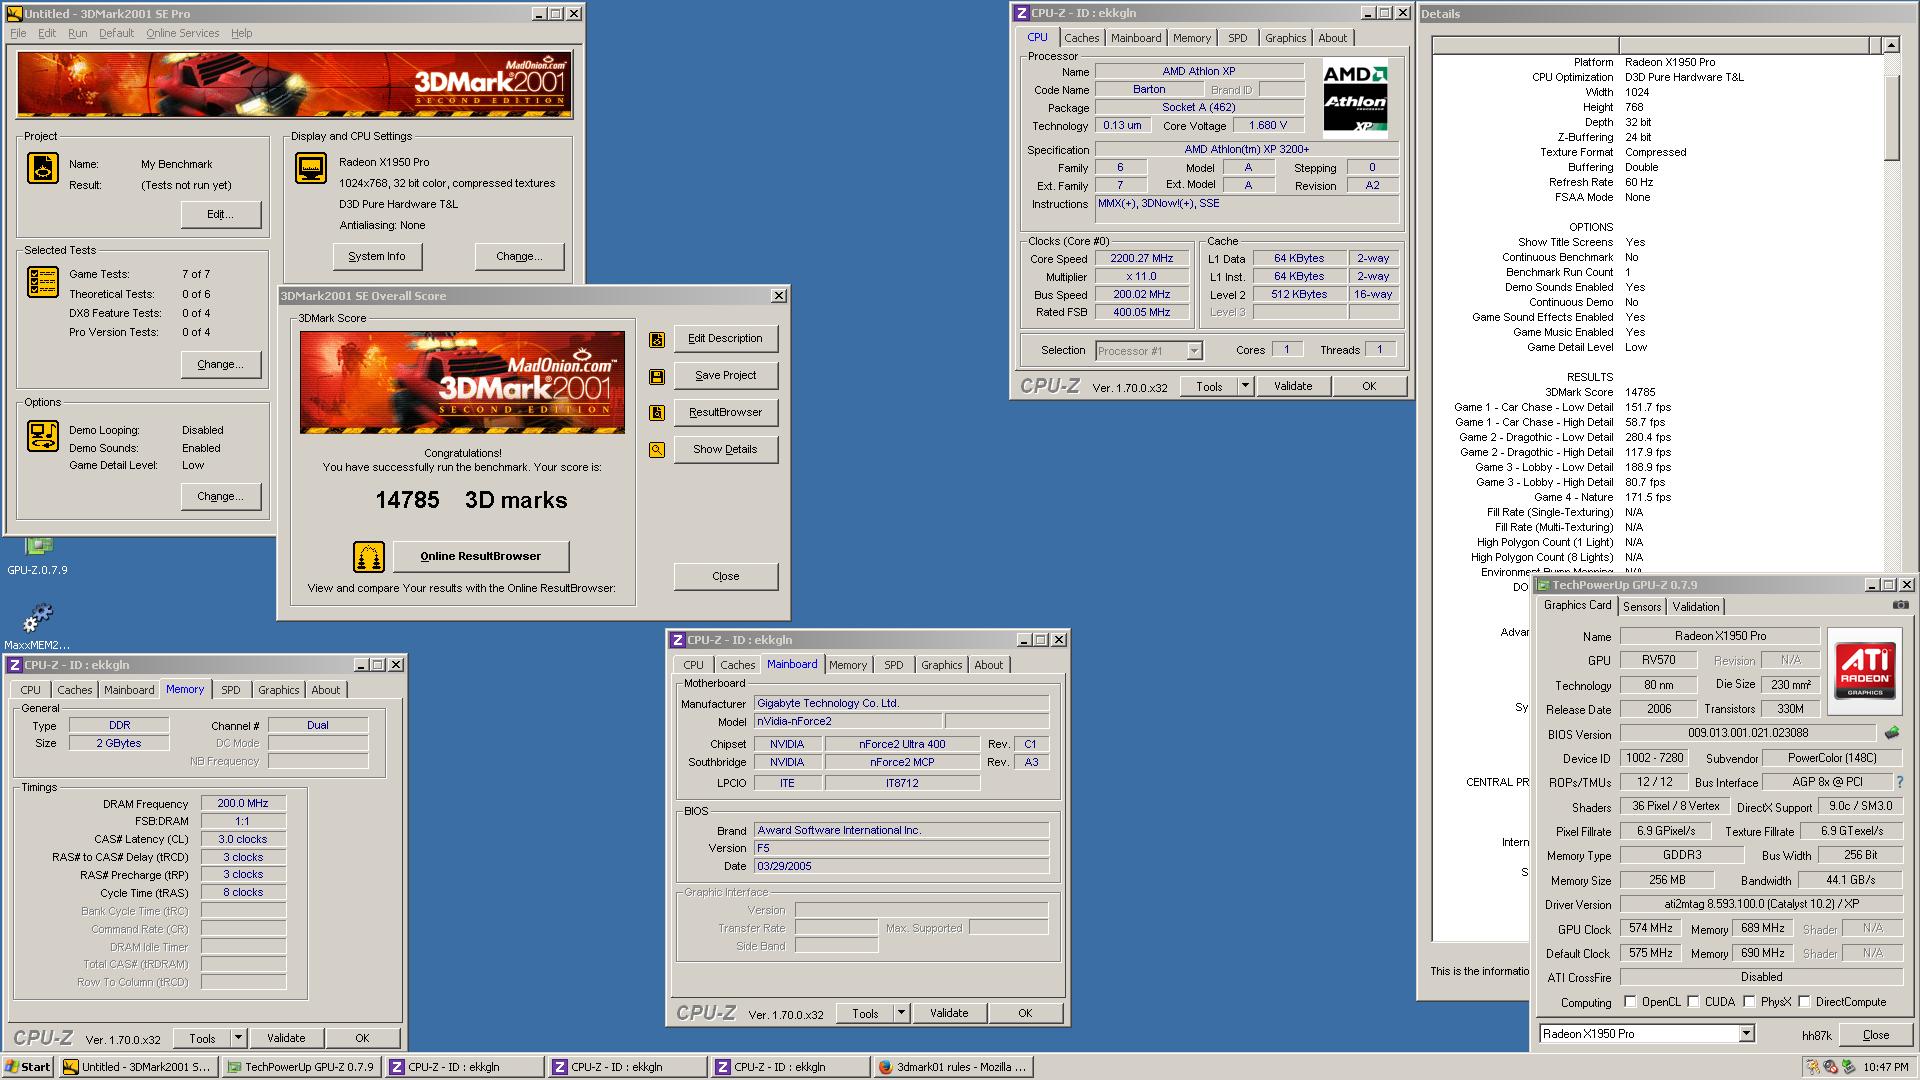Click the first system tray icon
This screenshot has height=1080, width=1920.
coord(1812,1067)
